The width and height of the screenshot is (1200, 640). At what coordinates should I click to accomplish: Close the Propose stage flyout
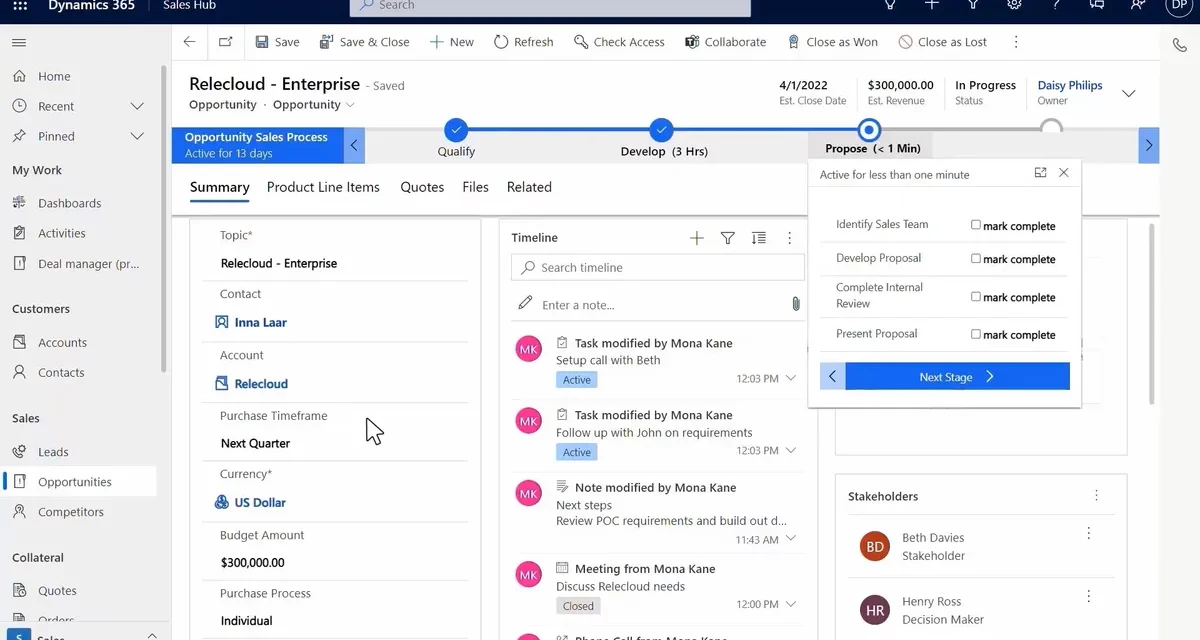pyautogui.click(x=1064, y=173)
